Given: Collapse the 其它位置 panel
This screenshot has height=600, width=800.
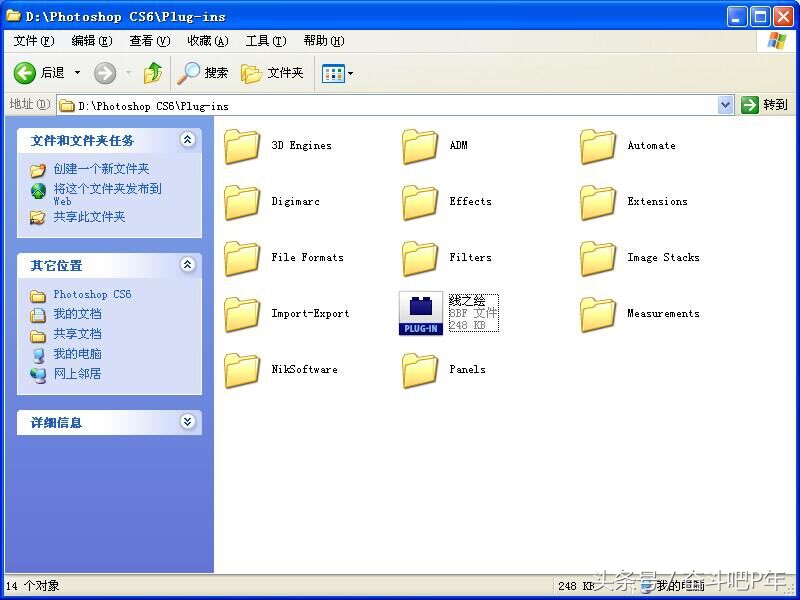Looking at the screenshot, I should [187, 265].
